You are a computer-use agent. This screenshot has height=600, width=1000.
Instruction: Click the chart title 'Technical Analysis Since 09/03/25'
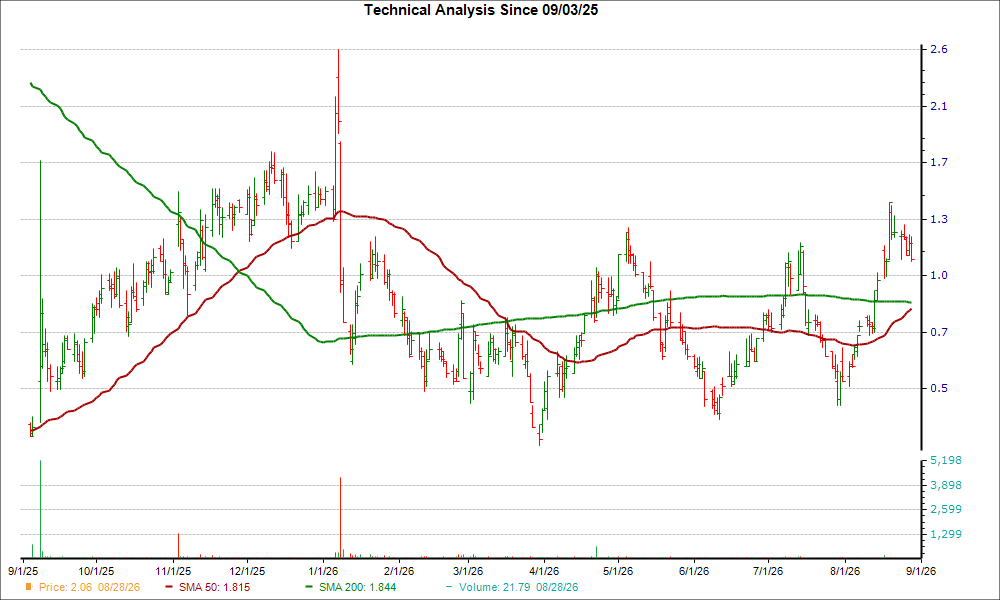pos(482,10)
